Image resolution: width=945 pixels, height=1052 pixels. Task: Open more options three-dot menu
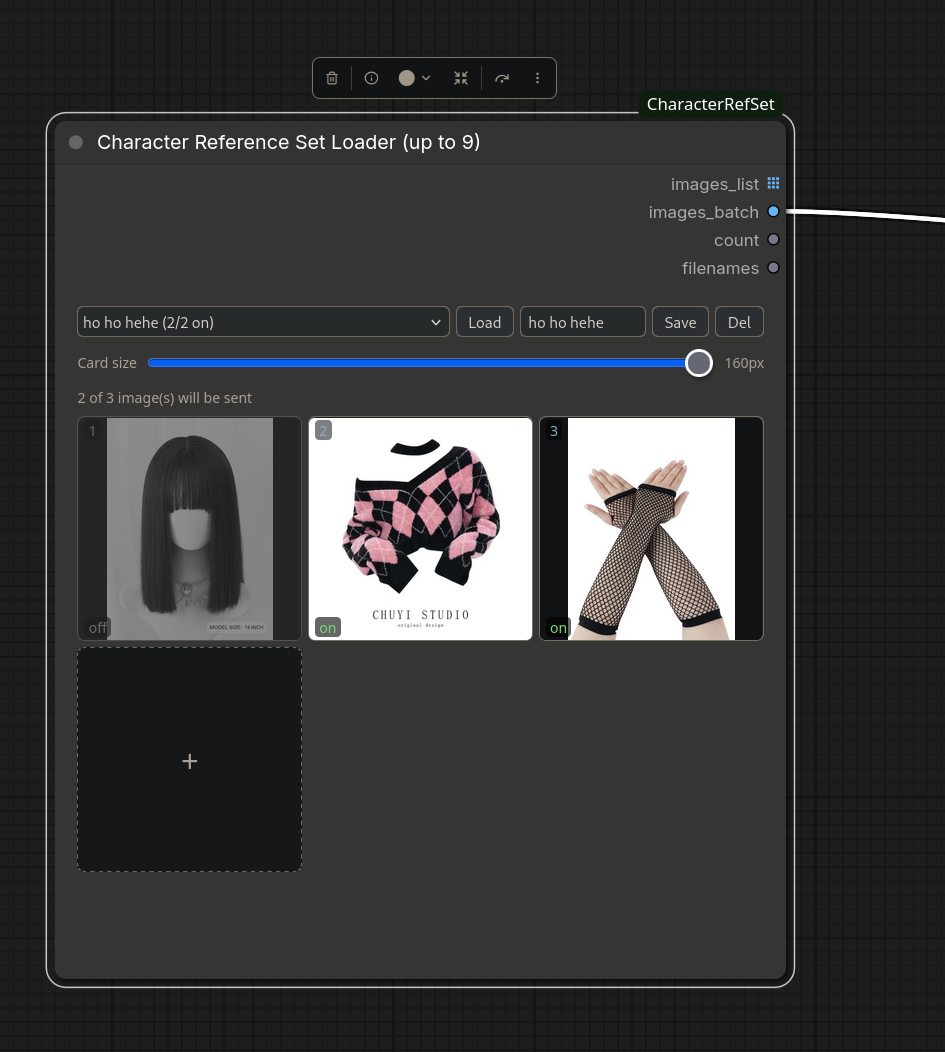tap(537, 78)
